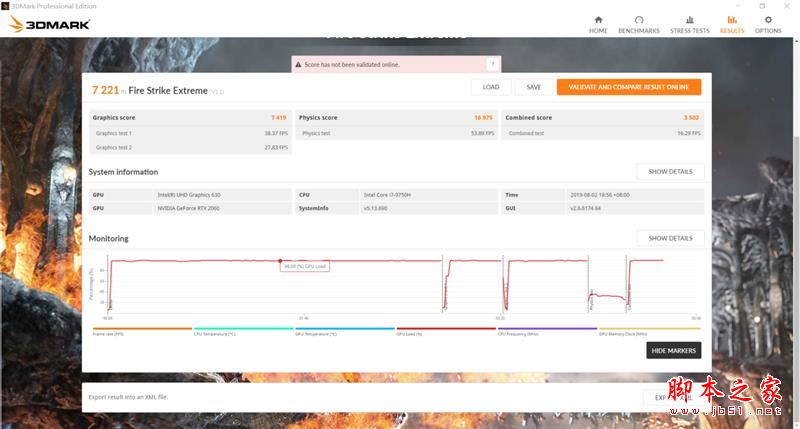This screenshot has width=800, height=429.
Task: Click the 'Graphics test 2' row
Action: coord(190,147)
